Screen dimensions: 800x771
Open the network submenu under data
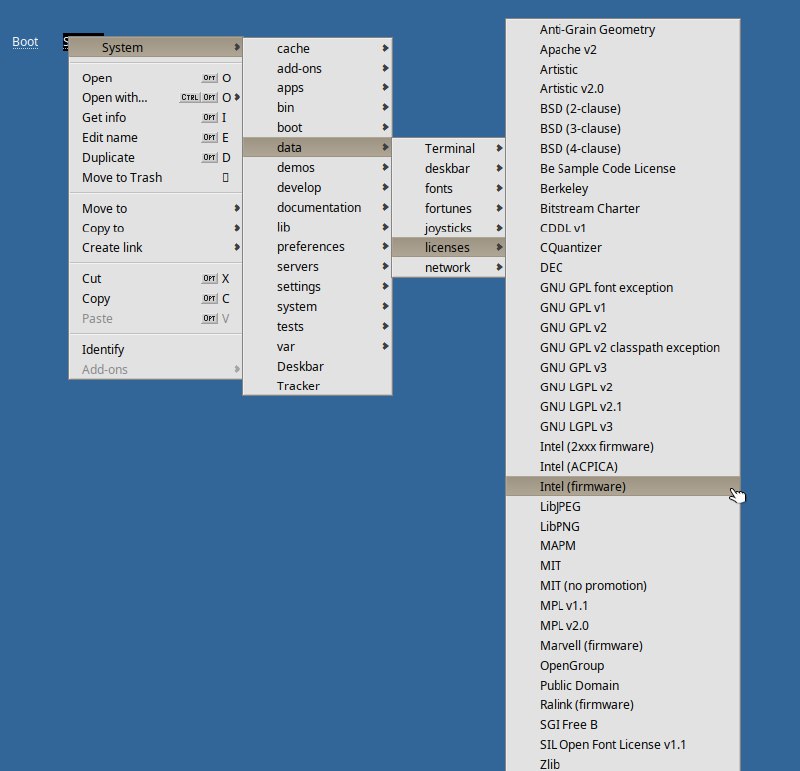(x=447, y=268)
